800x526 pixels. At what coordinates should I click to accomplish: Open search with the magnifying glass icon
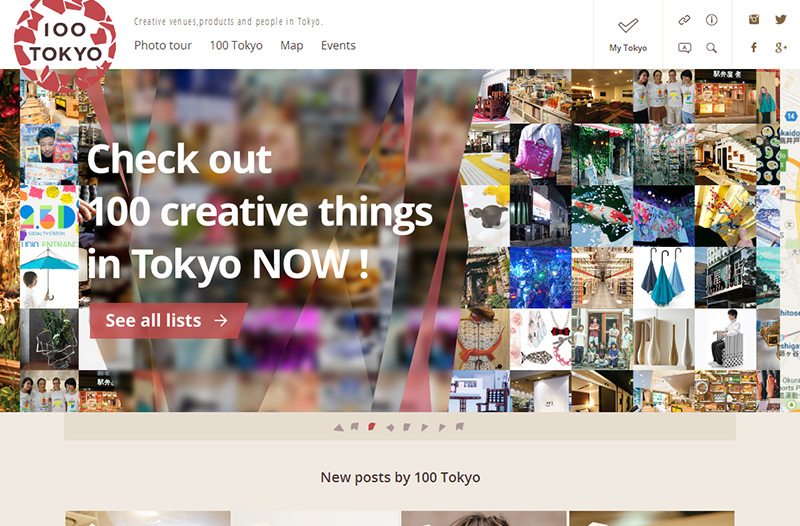pyautogui.click(x=712, y=47)
